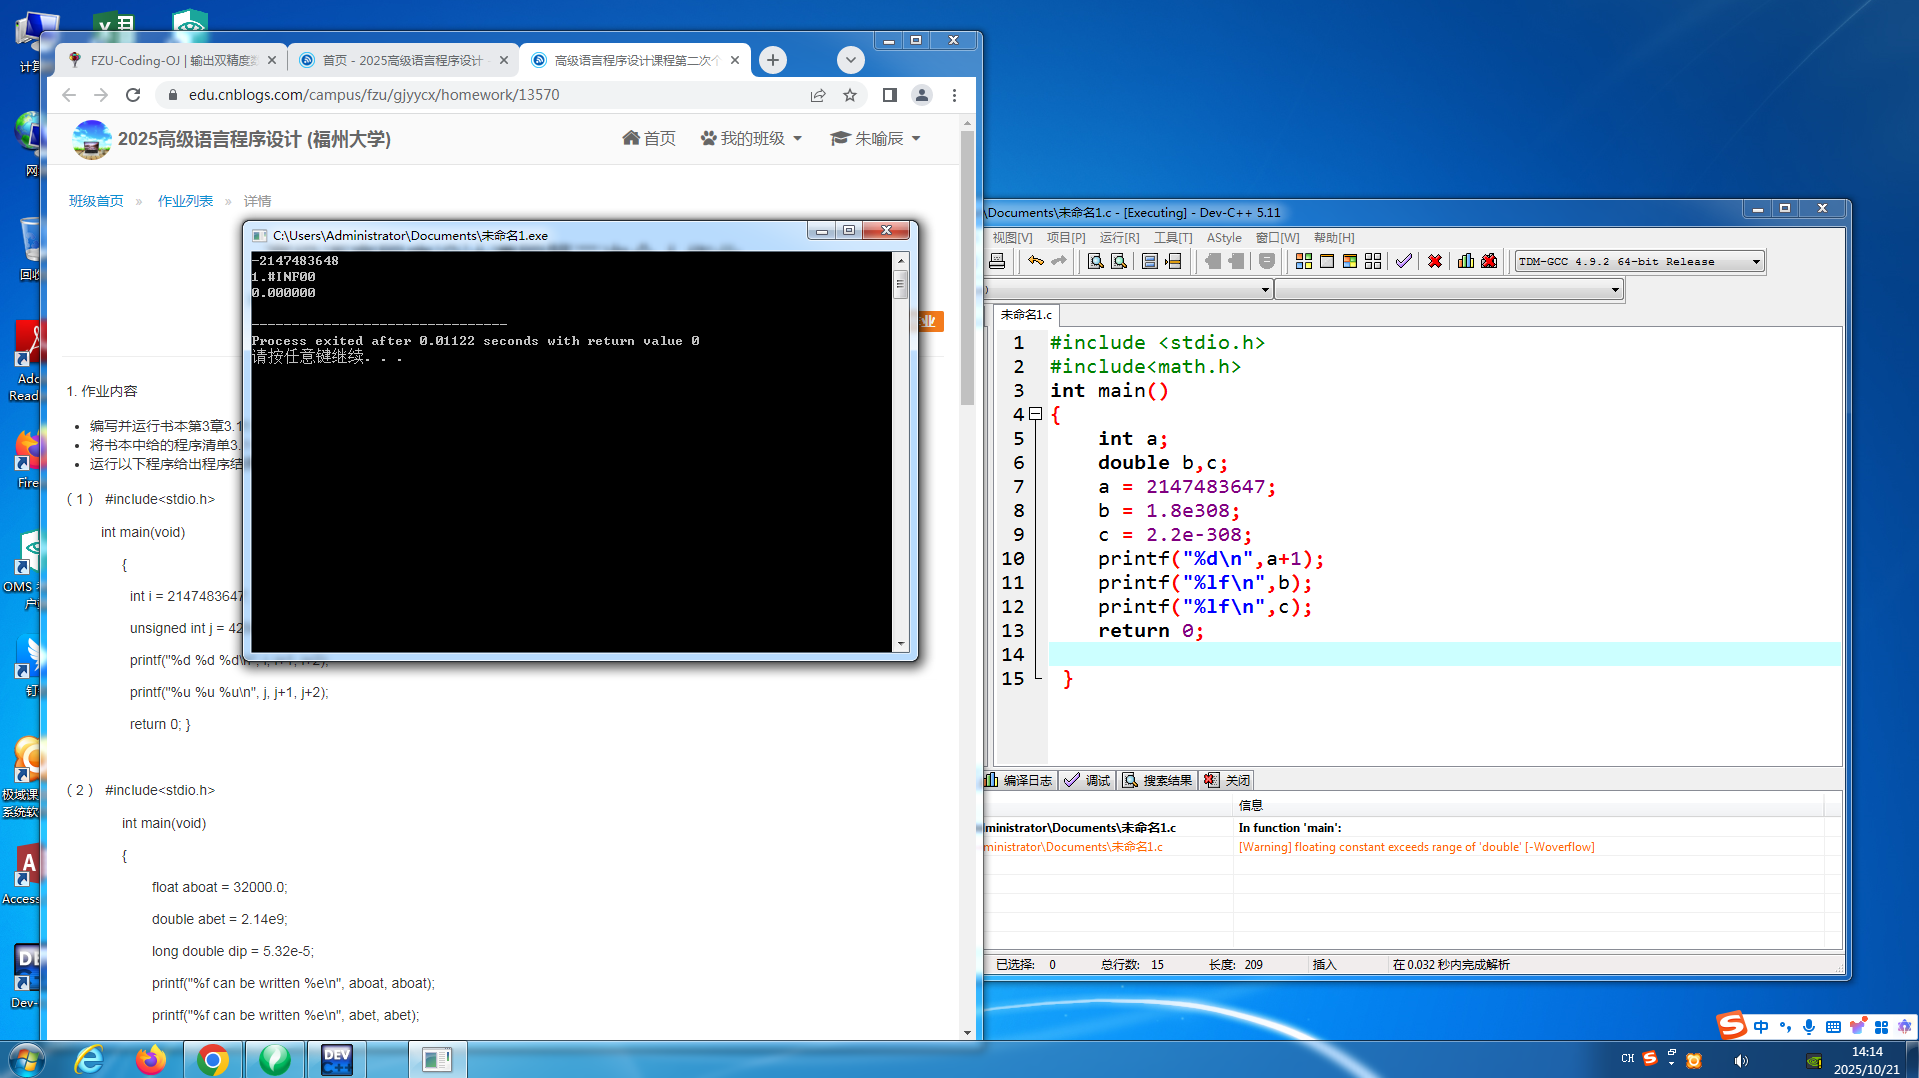Open Google Chrome from the taskbar
The height and width of the screenshot is (1078, 1919).
click(212, 1059)
